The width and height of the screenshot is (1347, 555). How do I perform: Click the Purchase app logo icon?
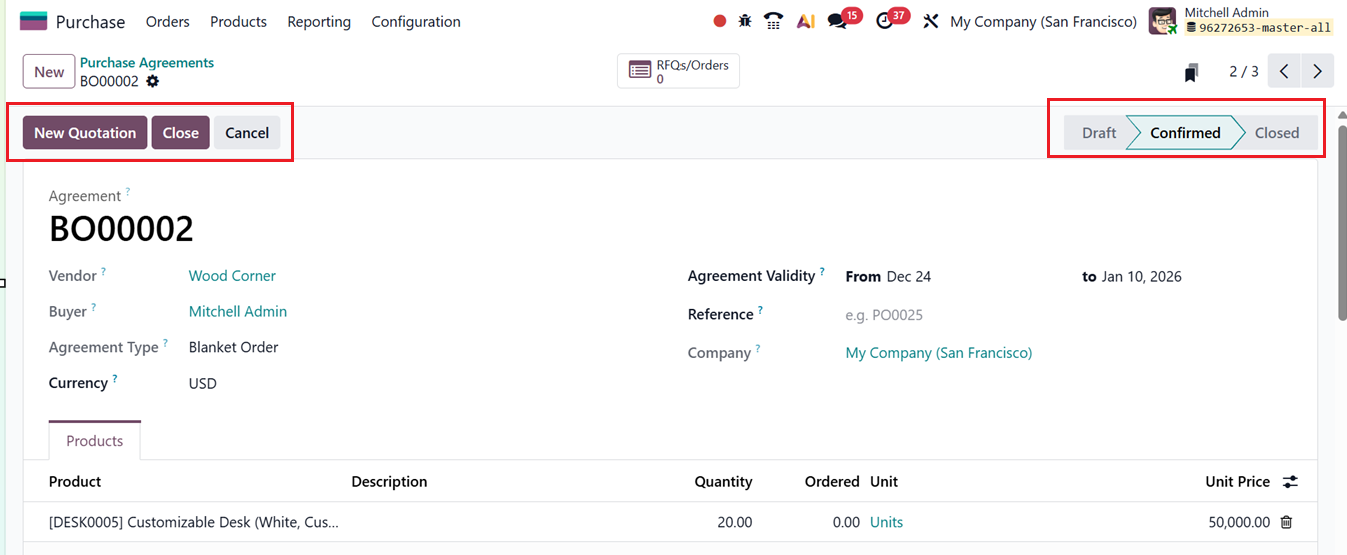(x=33, y=21)
